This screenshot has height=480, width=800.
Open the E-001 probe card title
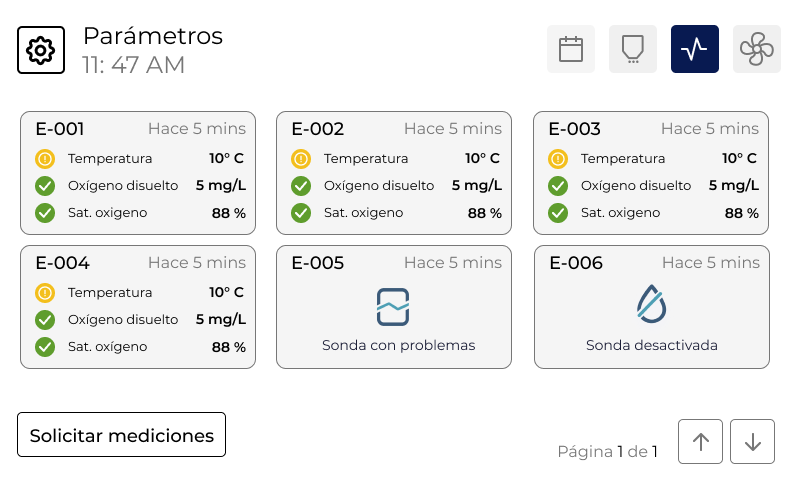pyautogui.click(x=60, y=129)
